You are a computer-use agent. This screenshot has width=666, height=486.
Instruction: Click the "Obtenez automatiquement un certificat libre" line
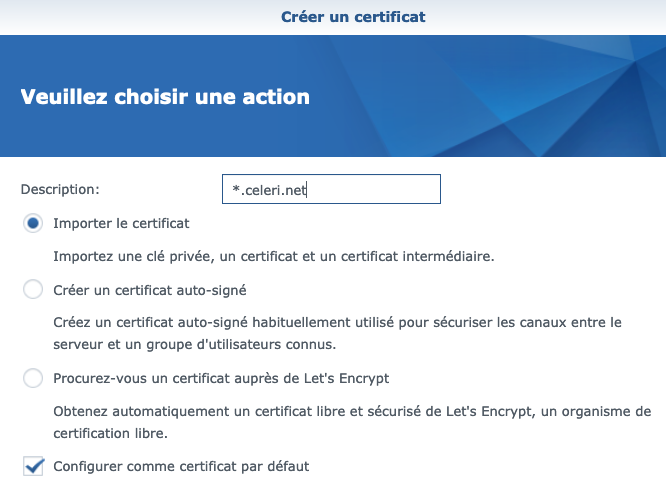tap(352, 411)
